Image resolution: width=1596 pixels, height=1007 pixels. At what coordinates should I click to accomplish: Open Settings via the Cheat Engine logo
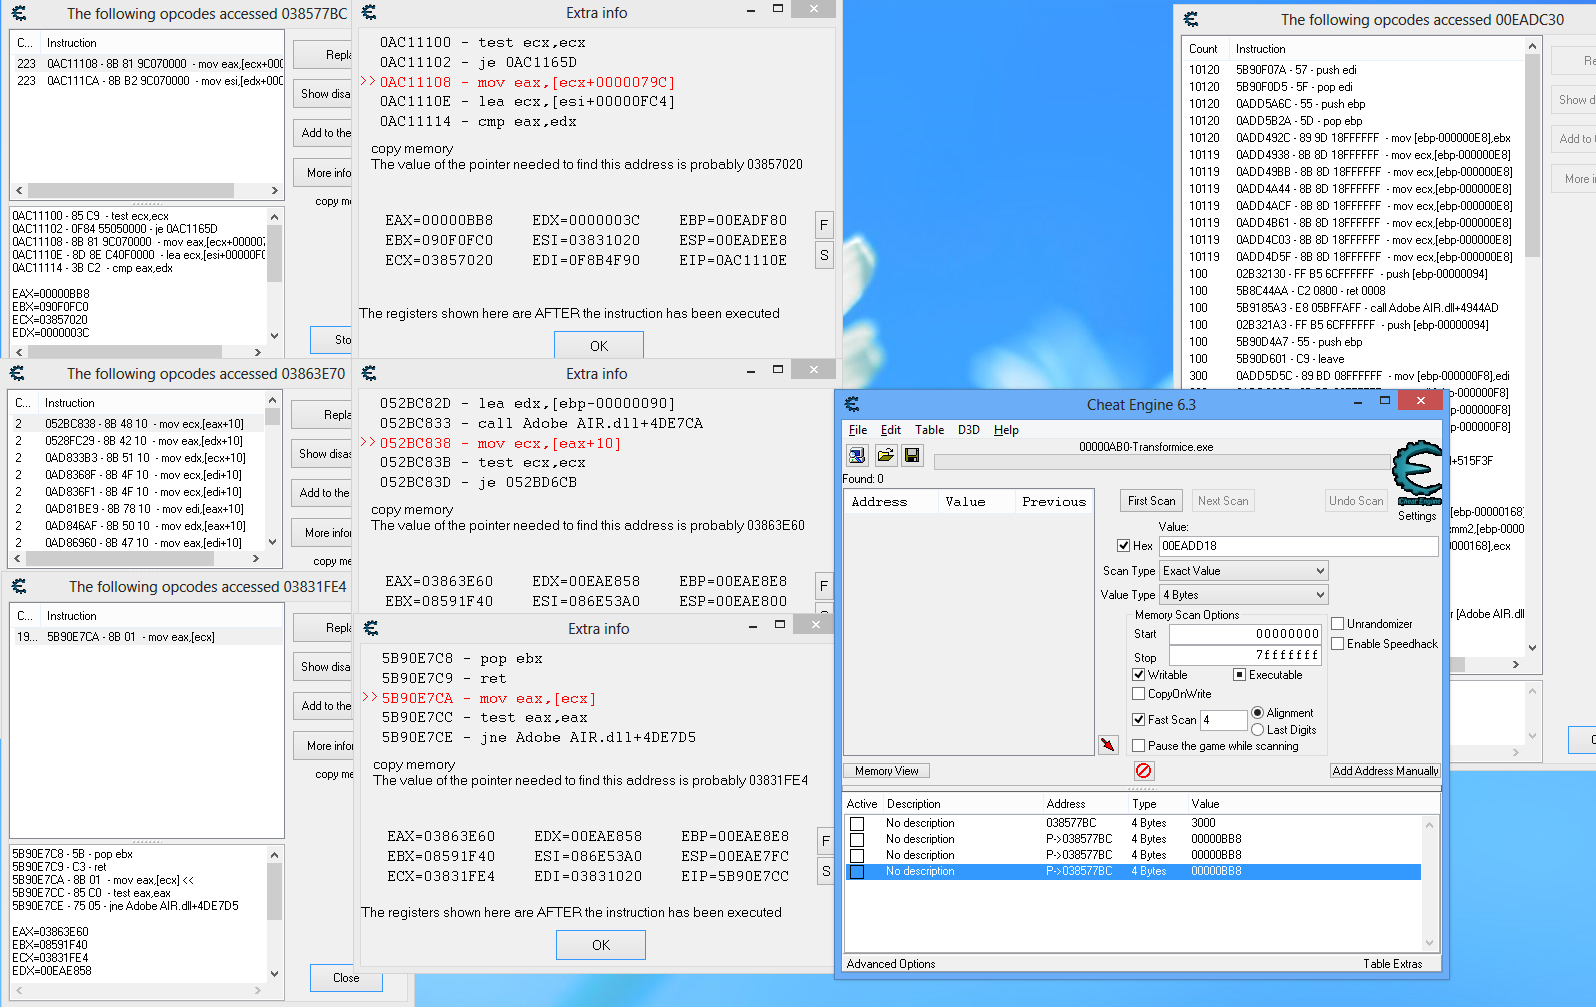point(1417,481)
